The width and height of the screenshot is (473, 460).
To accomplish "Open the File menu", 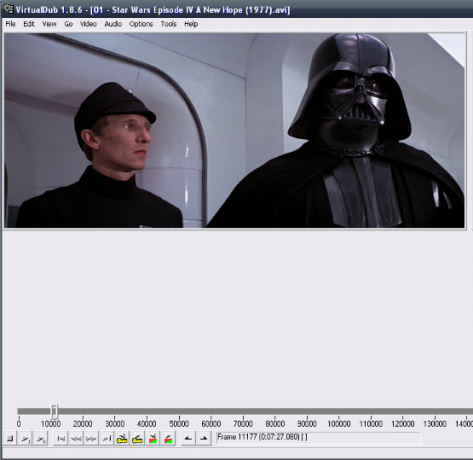I will click(x=10, y=24).
